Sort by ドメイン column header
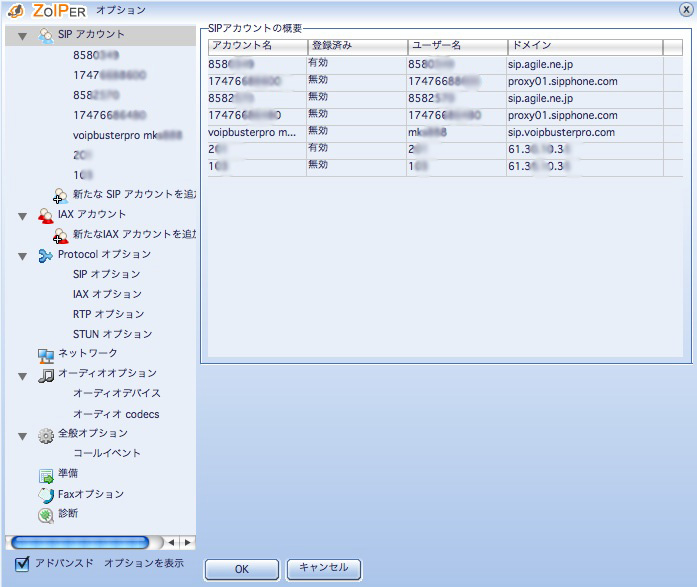The width and height of the screenshot is (697, 587). [585, 47]
